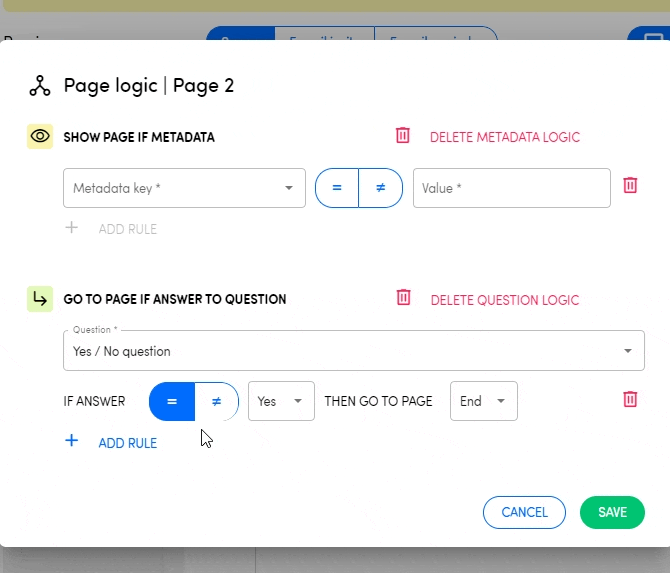This screenshot has width=670, height=573.
Task: Select the equals operator in metadata rule
Action: pyautogui.click(x=337, y=188)
